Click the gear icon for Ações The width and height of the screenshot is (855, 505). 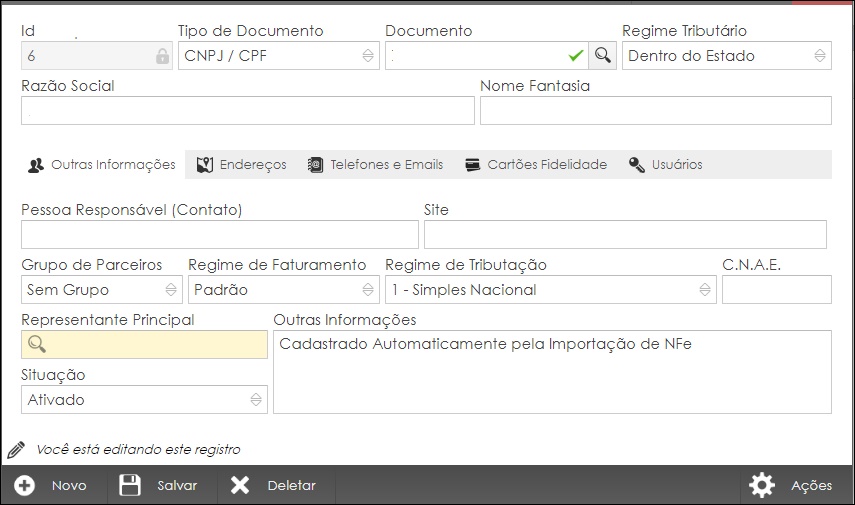(x=762, y=485)
